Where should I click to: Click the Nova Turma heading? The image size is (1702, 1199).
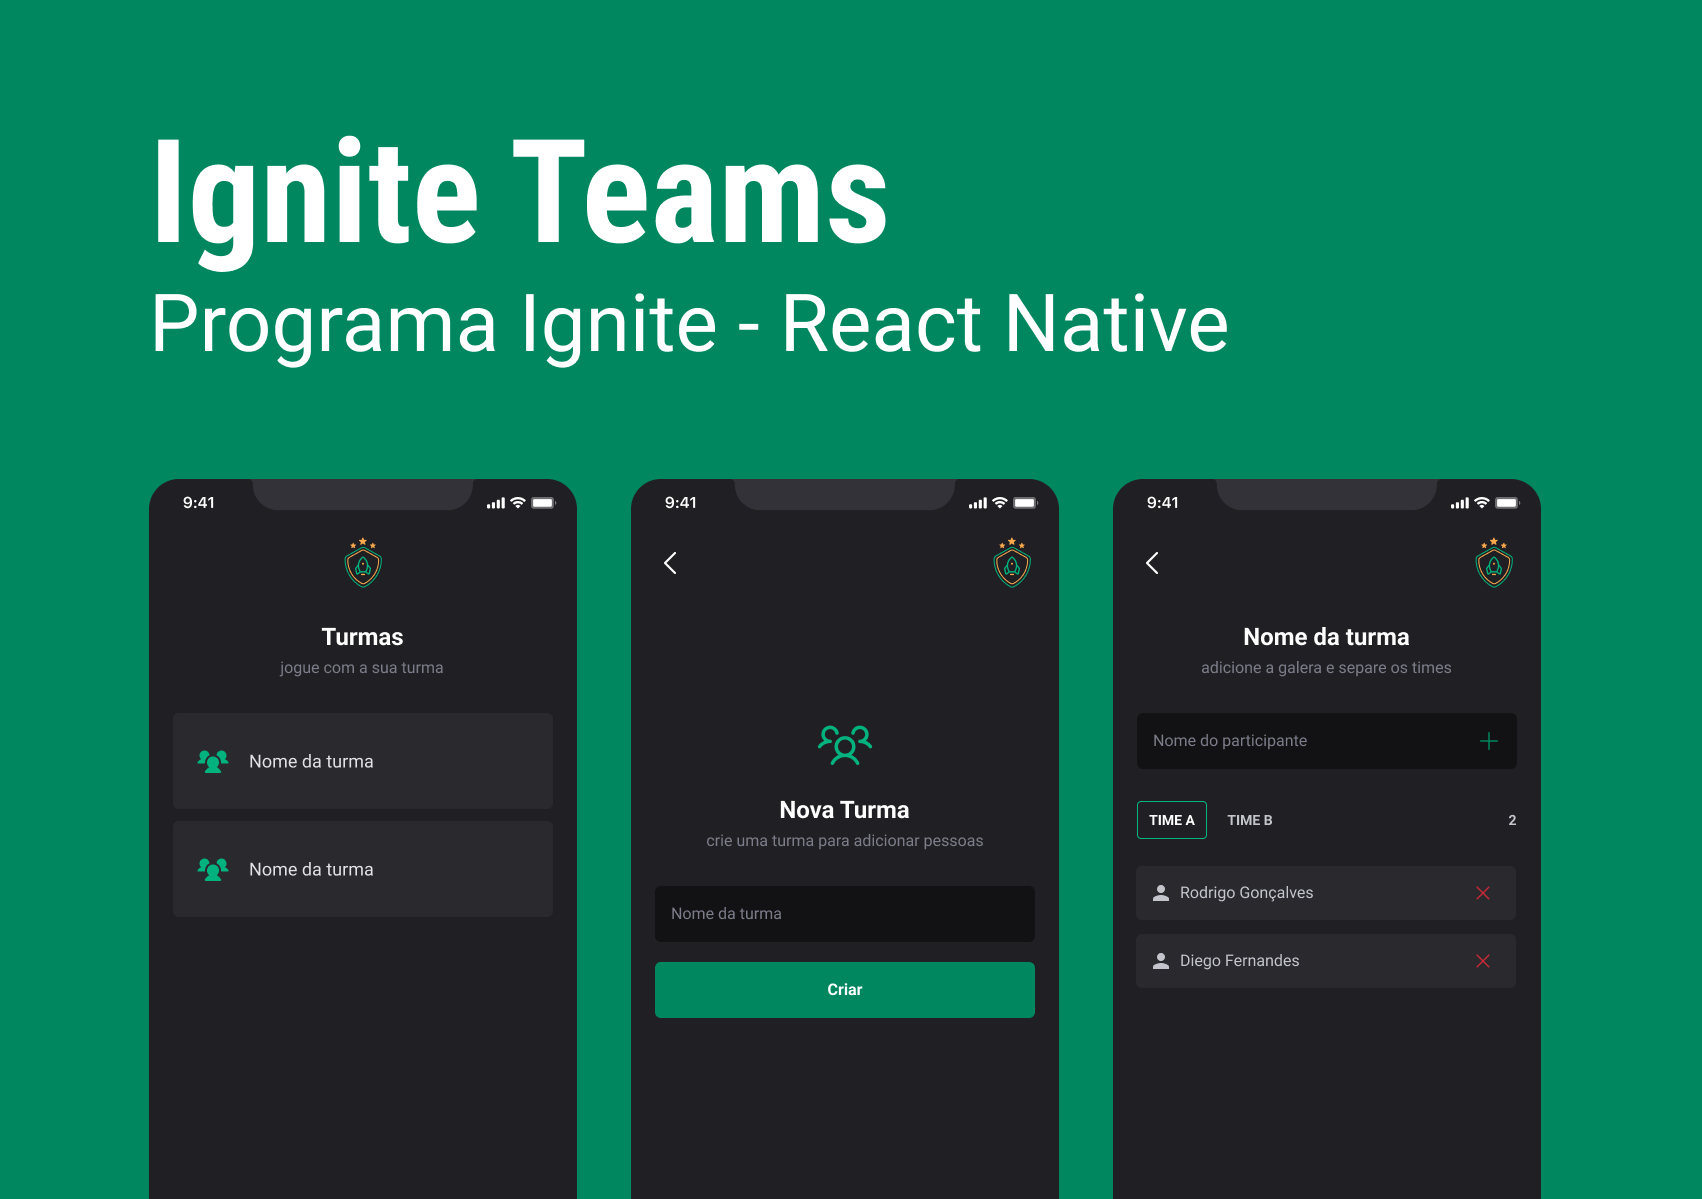845,810
